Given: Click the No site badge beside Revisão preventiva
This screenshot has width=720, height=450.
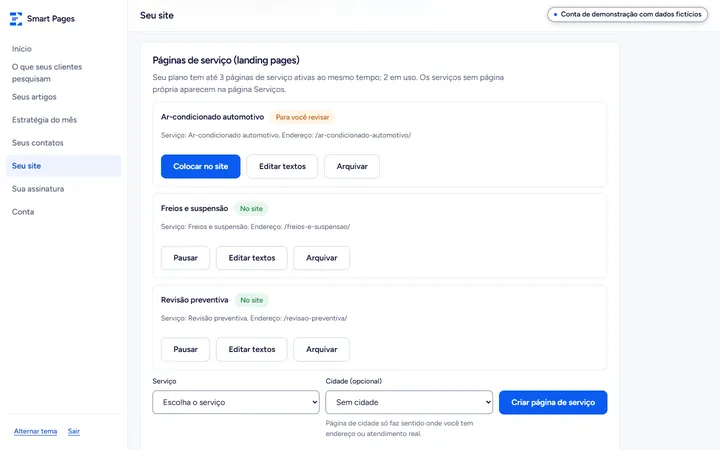Looking at the screenshot, I should [252, 300].
